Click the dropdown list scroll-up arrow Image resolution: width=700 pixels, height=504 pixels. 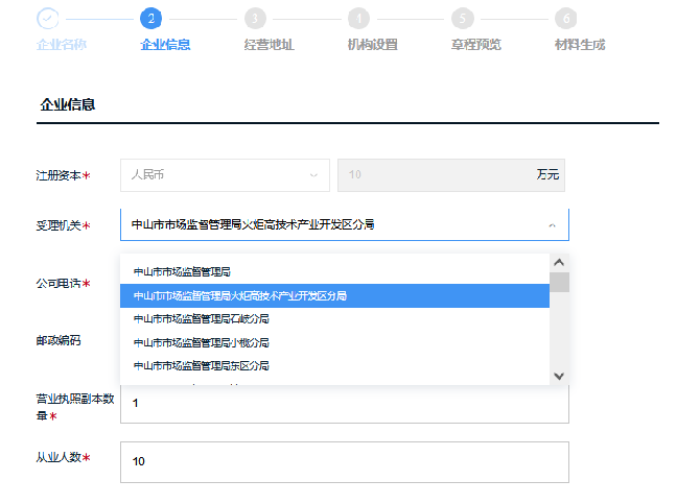pyautogui.click(x=559, y=262)
